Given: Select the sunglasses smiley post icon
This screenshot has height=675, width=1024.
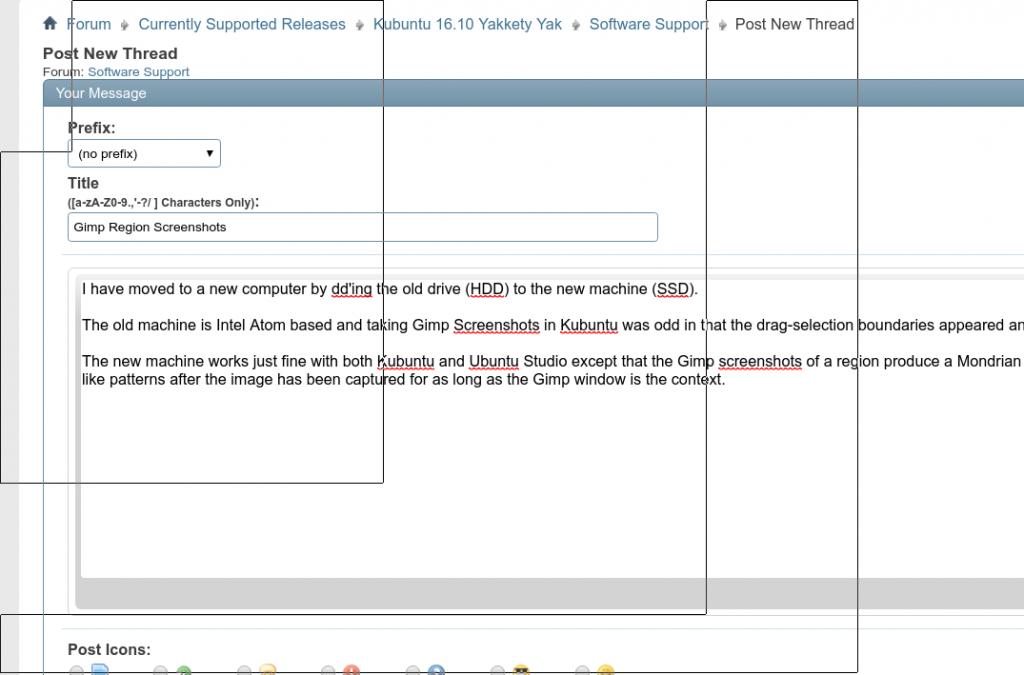Looking at the screenshot, I should tap(521, 671).
